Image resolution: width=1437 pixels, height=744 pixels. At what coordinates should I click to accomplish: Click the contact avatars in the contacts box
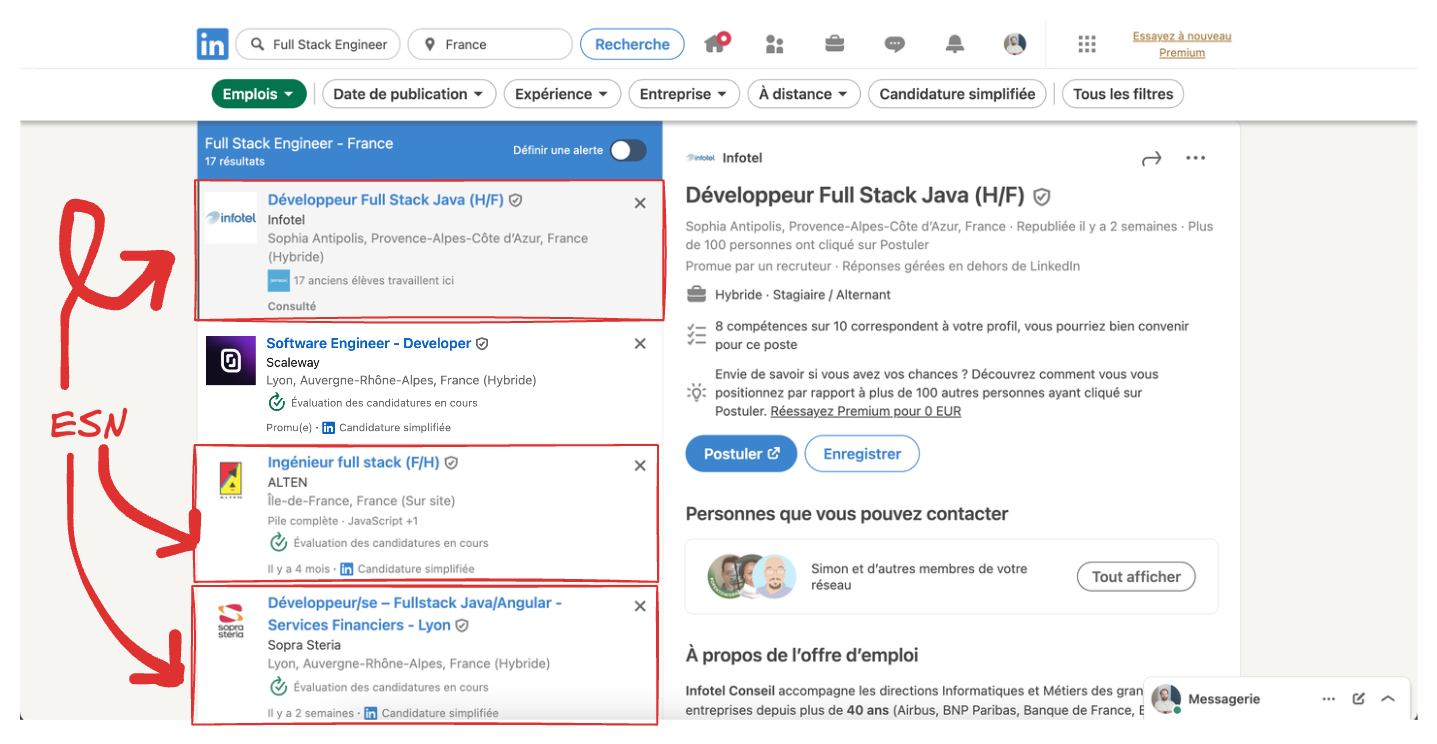[x=751, y=576]
